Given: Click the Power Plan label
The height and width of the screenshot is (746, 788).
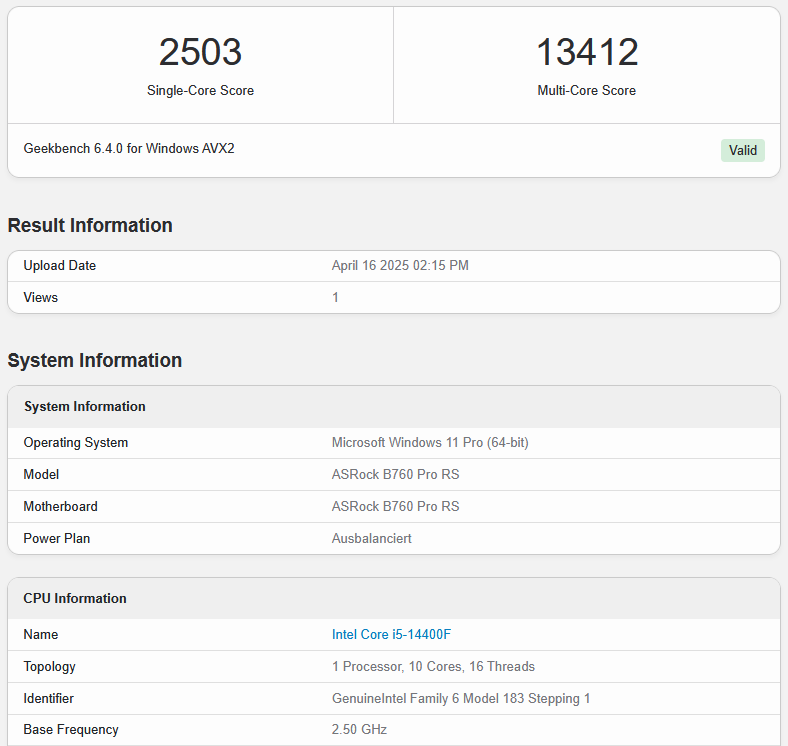Looking at the screenshot, I should pyautogui.click(x=57, y=538).
